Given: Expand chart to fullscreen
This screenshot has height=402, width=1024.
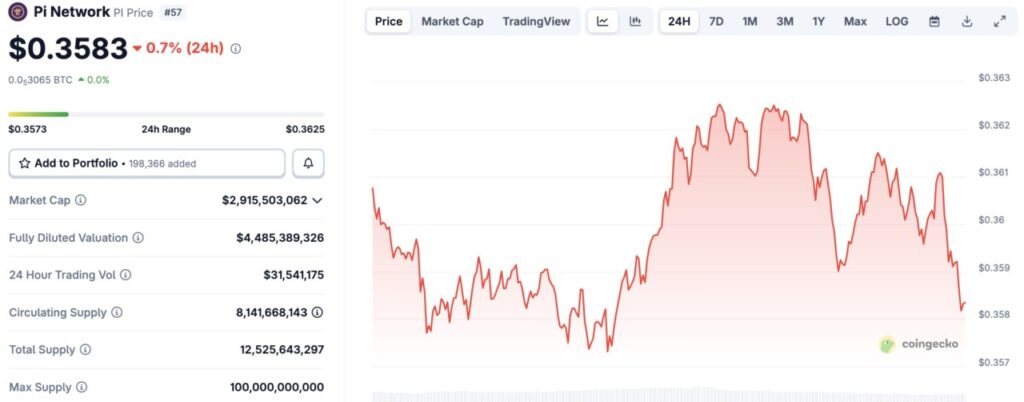Looking at the screenshot, I should point(999,21).
